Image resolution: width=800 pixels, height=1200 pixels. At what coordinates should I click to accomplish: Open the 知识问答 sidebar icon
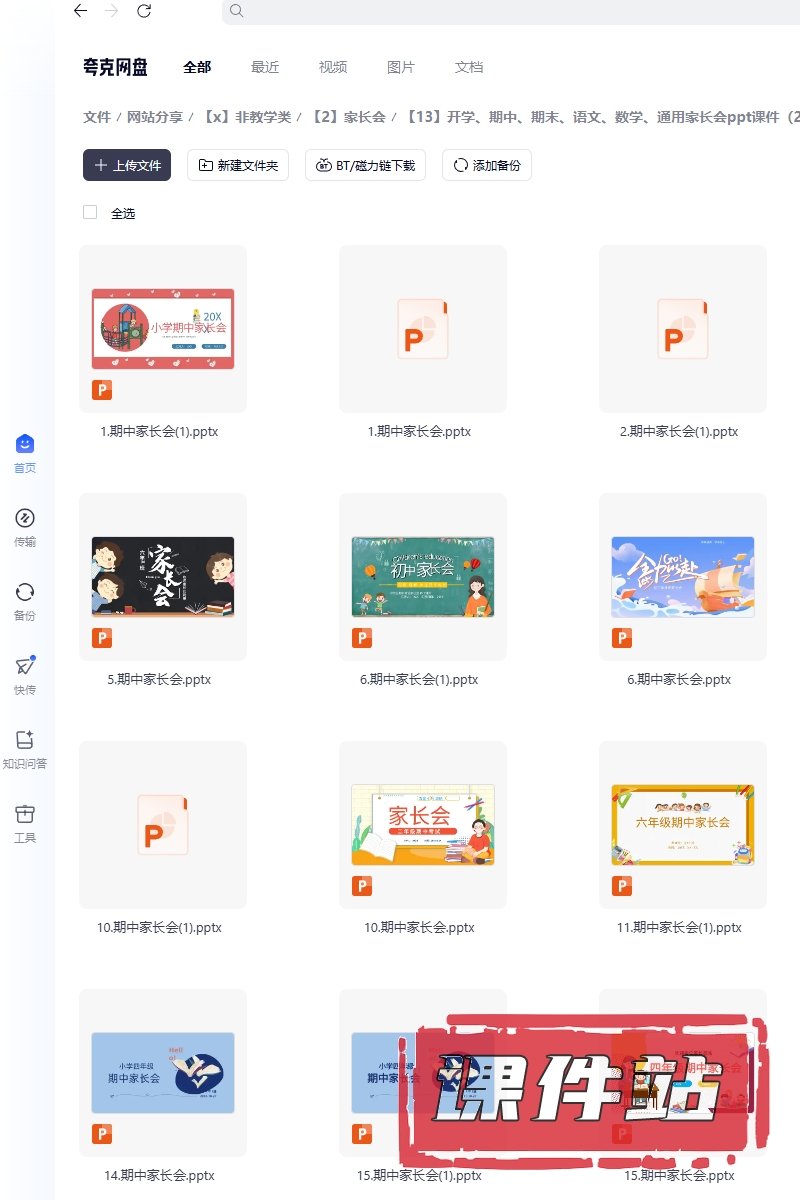(x=25, y=741)
